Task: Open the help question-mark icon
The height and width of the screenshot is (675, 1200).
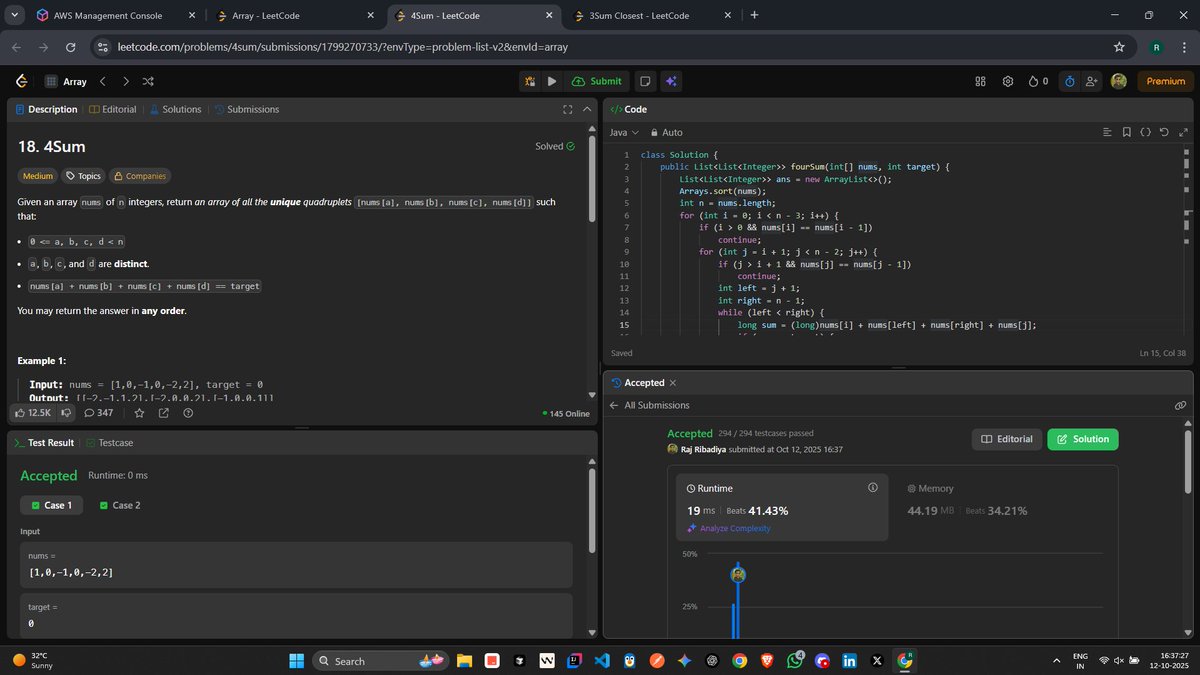Action: (188, 412)
